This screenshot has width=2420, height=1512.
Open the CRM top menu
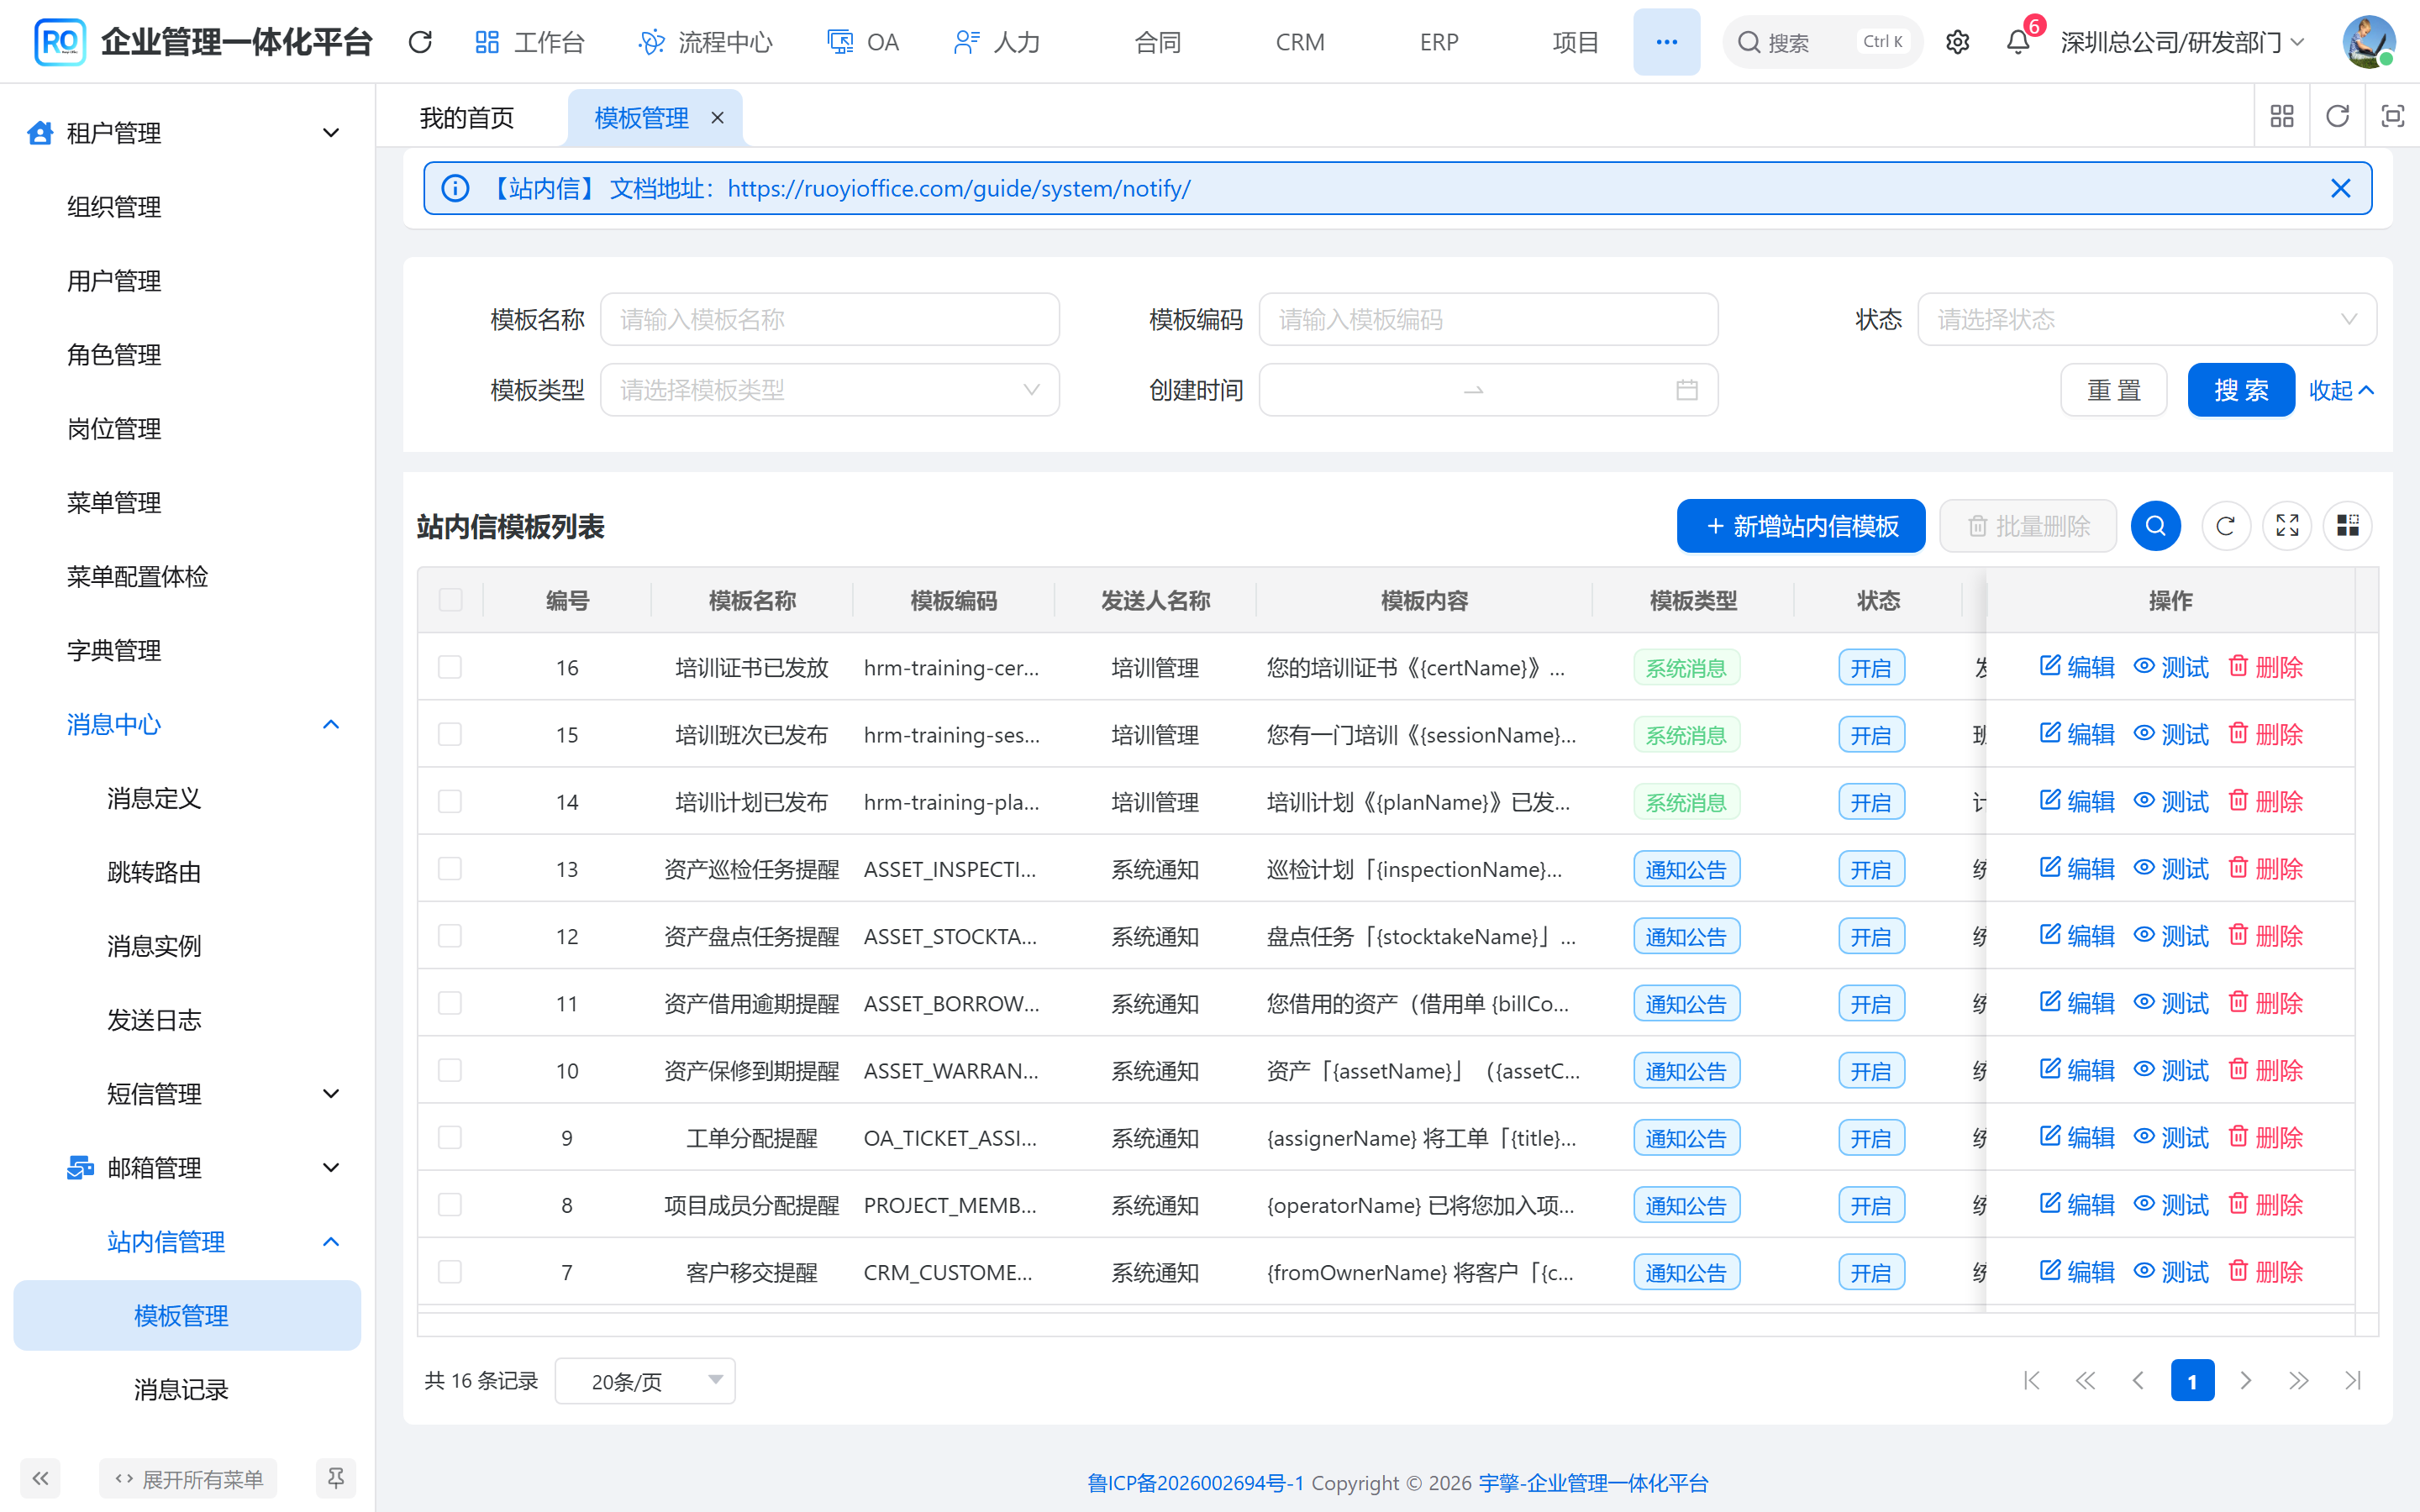[1300, 42]
